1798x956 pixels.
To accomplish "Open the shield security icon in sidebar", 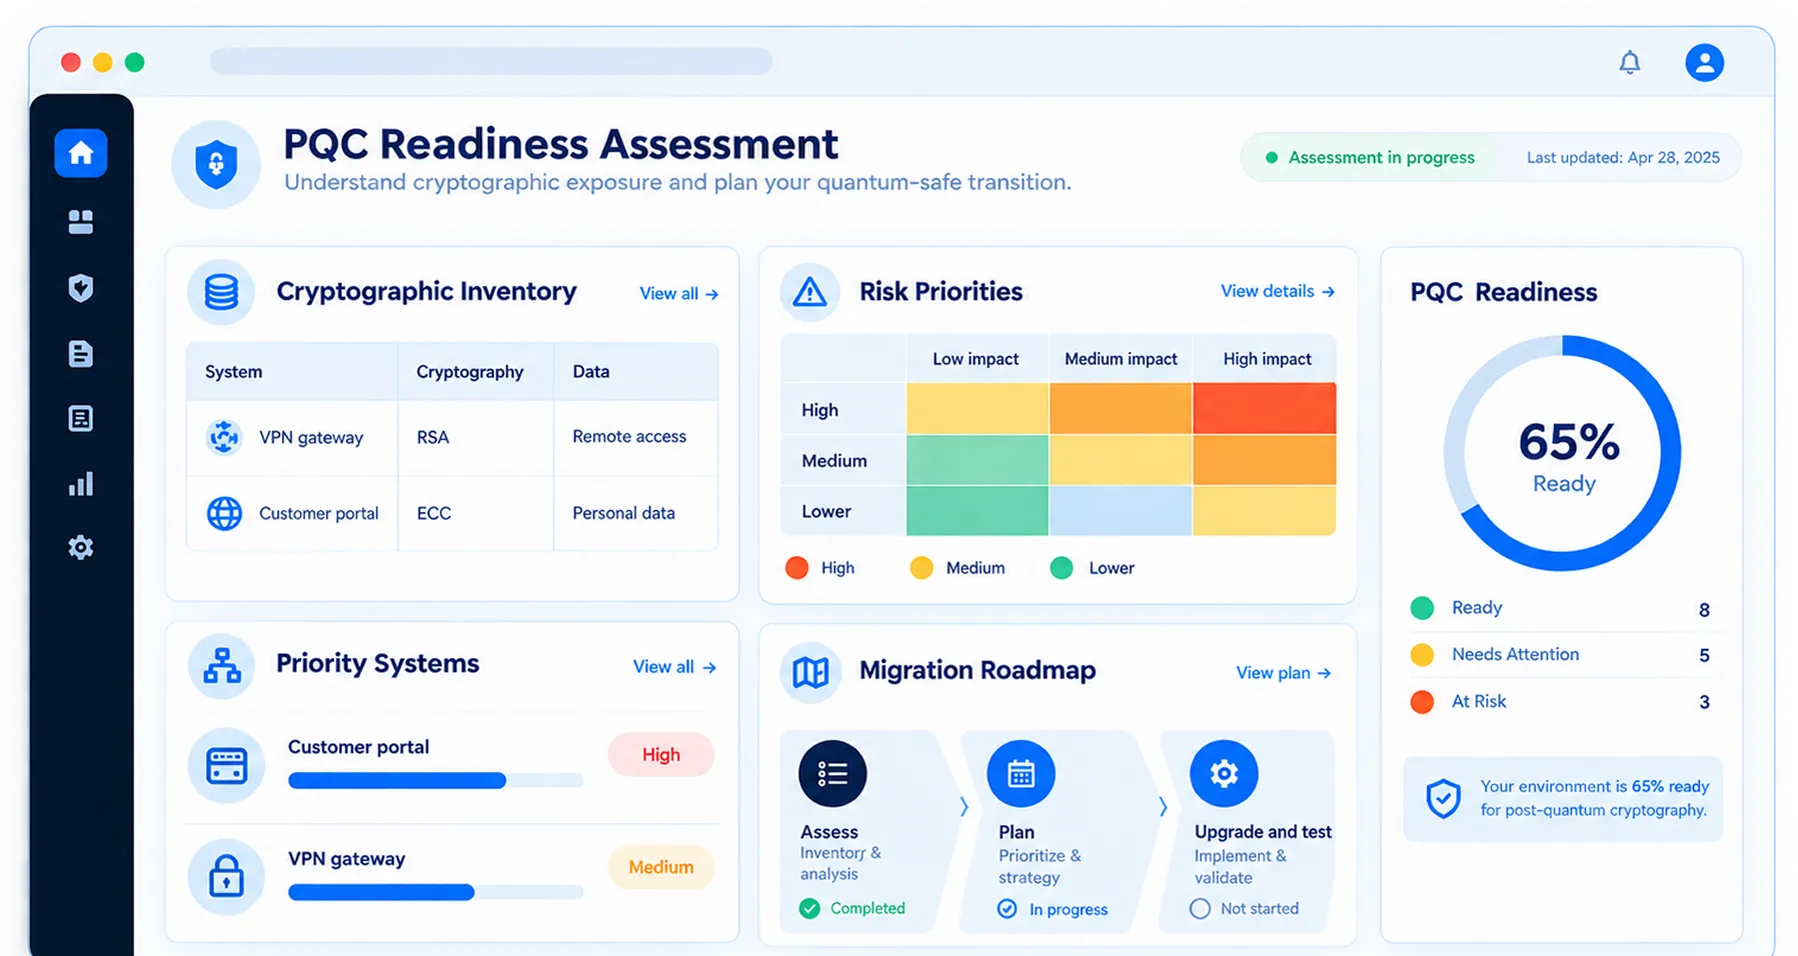I will [81, 288].
